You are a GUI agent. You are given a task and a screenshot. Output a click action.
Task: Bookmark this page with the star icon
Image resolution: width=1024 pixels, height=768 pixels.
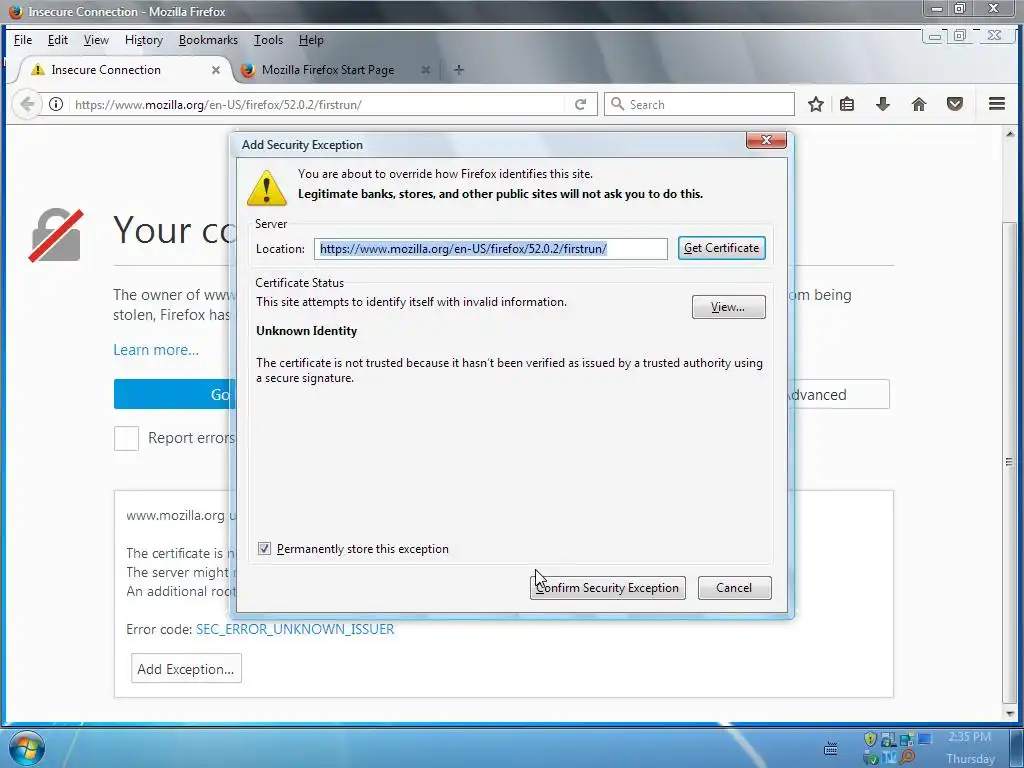click(816, 104)
